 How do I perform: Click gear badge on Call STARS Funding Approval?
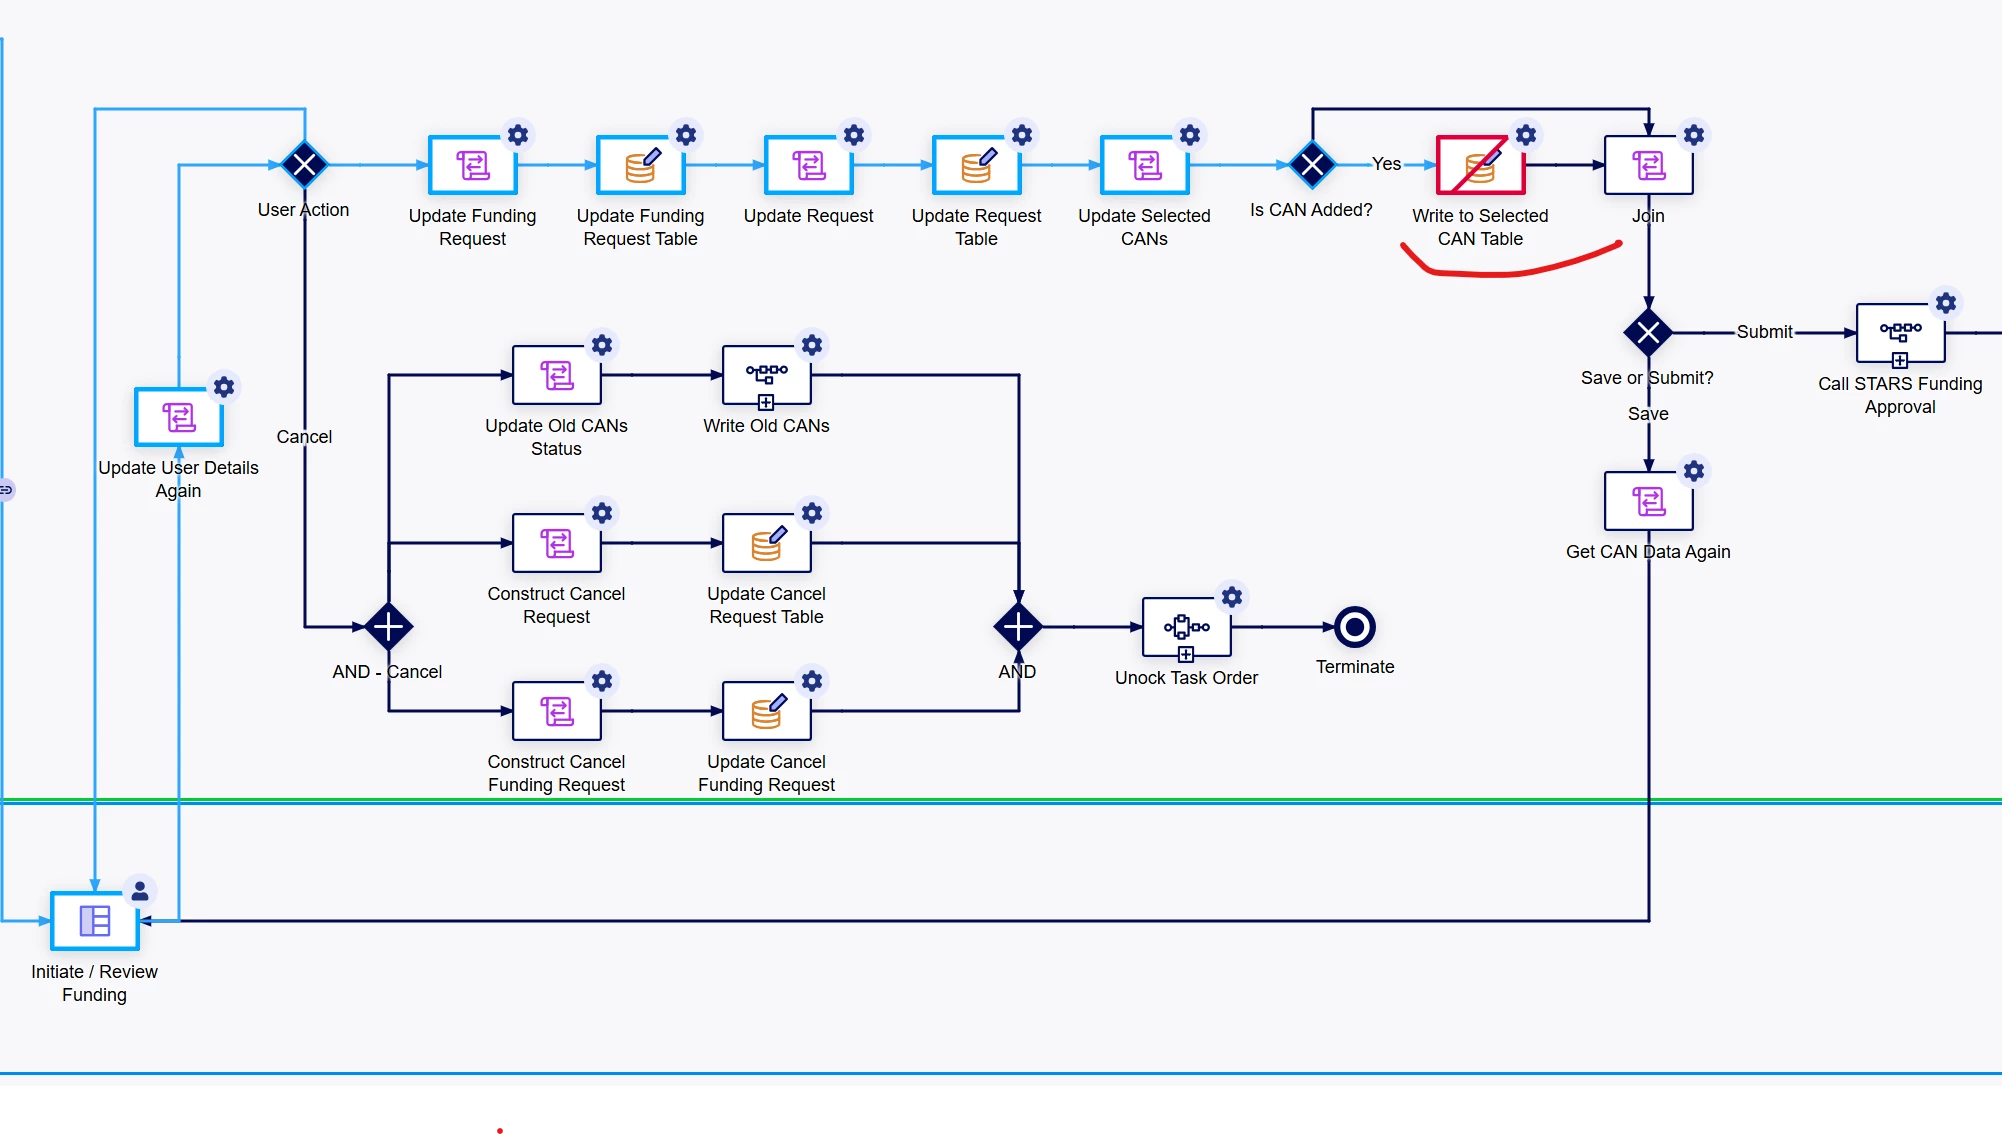pyautogui.click(x=1946, y=303)
